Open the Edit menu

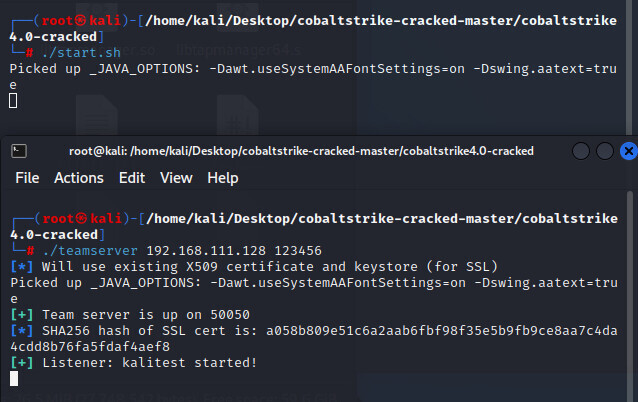click(x=132, y=178)
